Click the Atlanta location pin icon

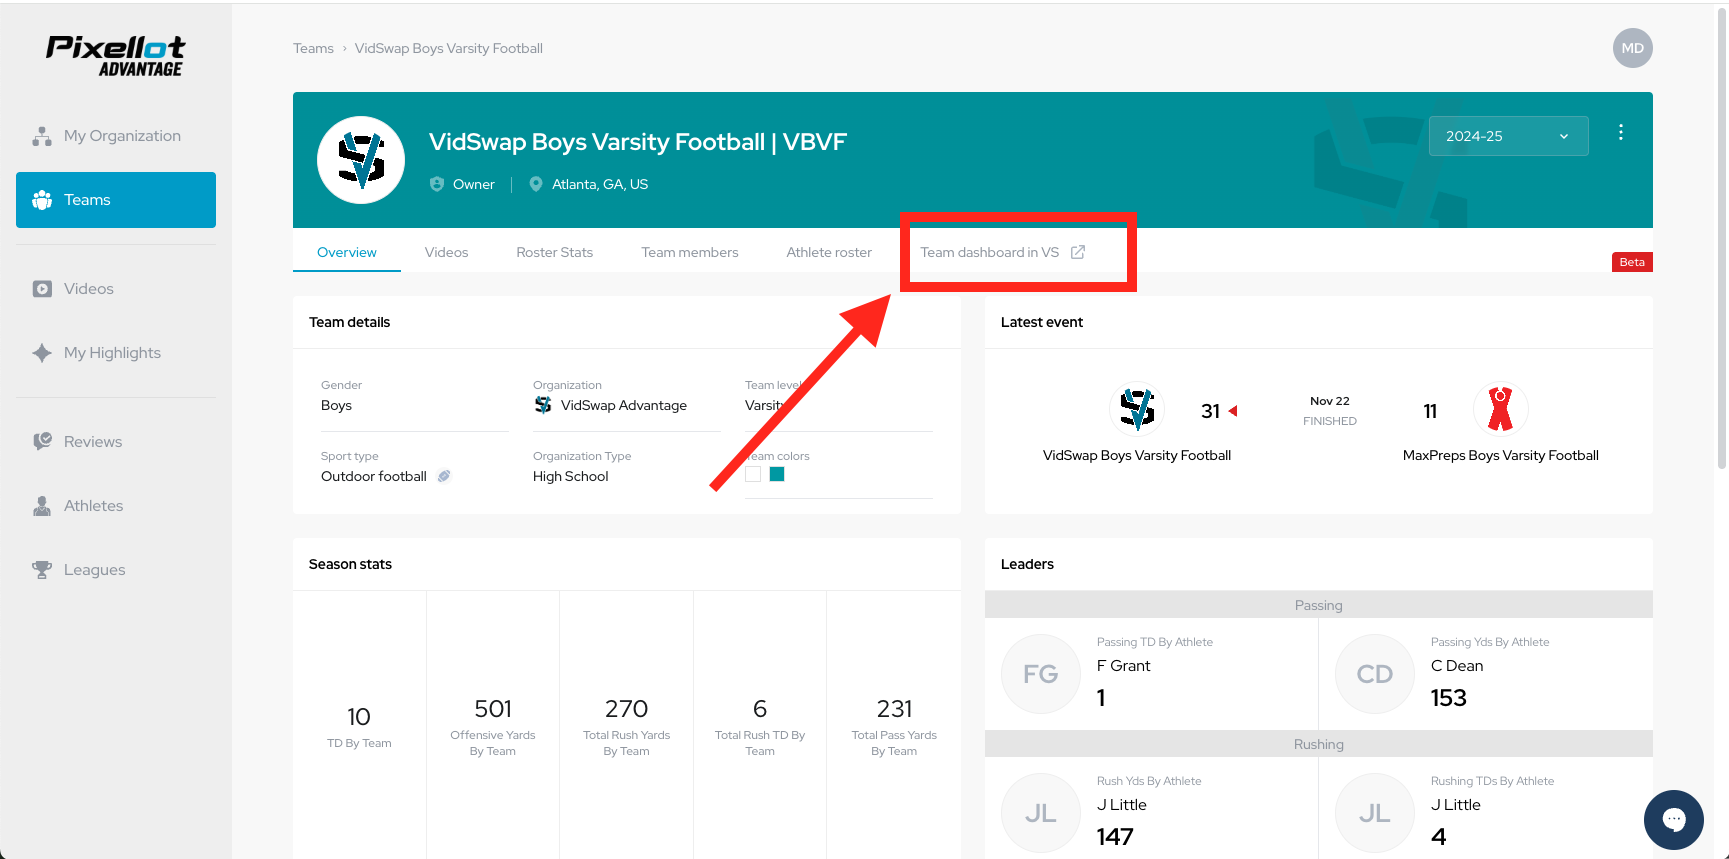pyautogui.click(x=536, y=184)
